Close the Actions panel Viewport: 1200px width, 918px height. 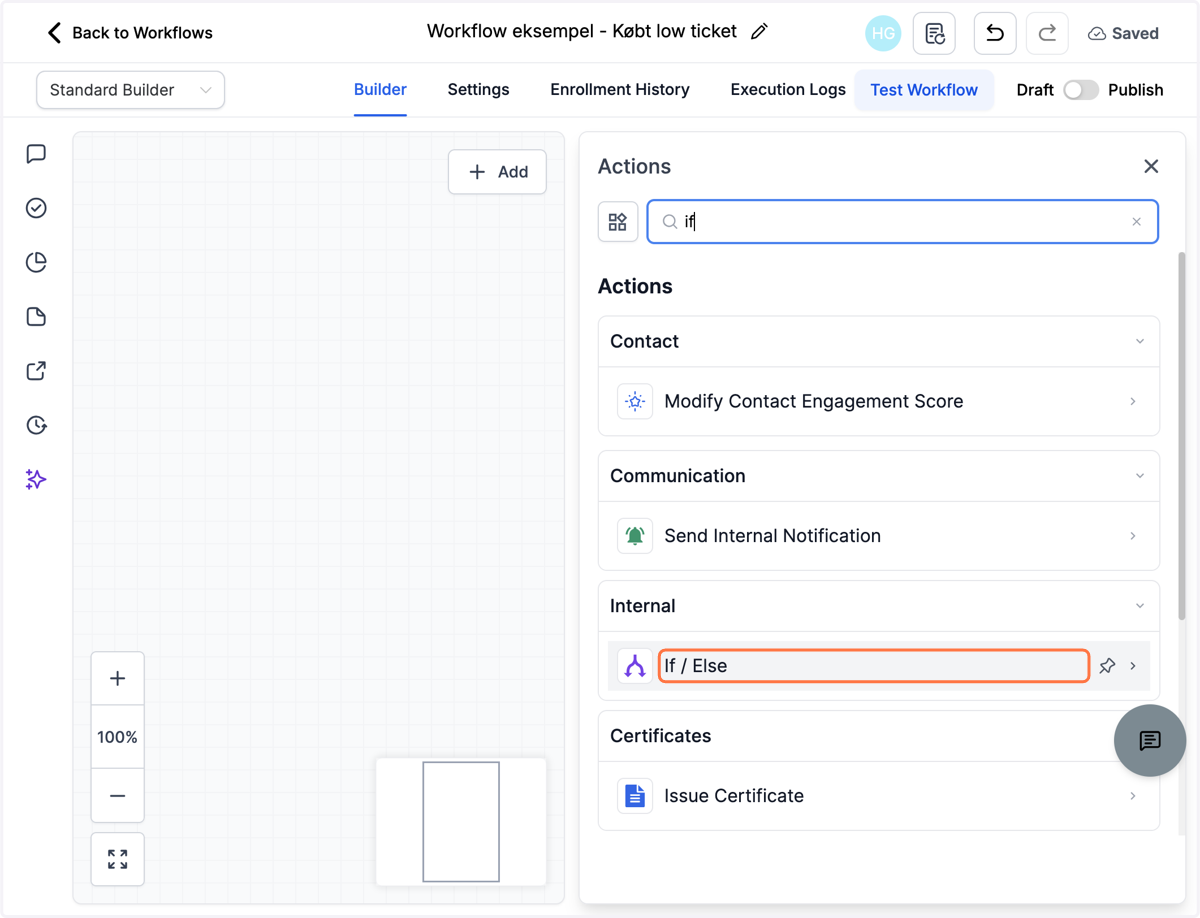(1151, 166)
